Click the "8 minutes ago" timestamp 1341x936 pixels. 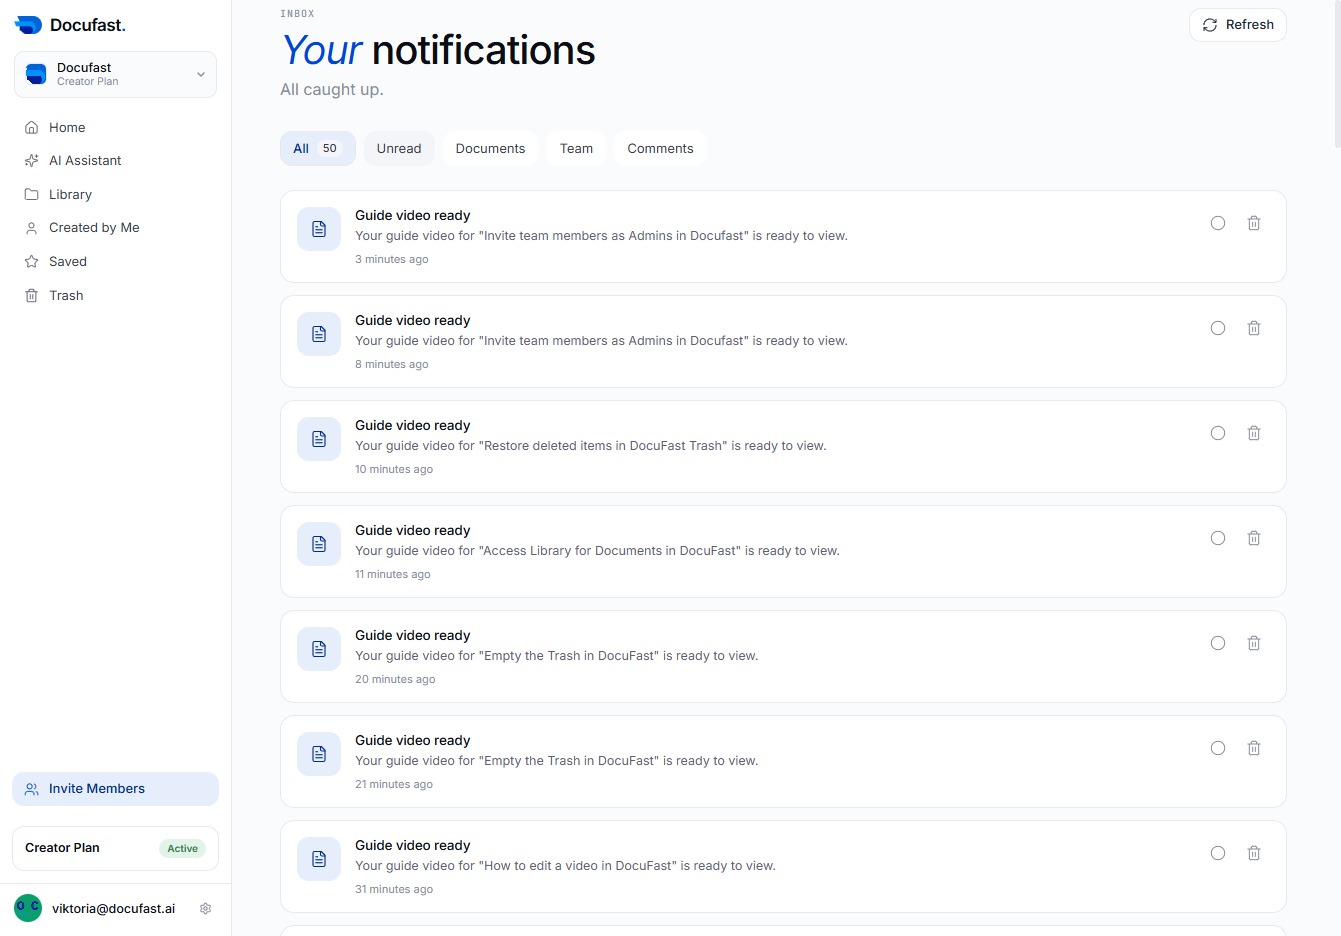(392, 365)
